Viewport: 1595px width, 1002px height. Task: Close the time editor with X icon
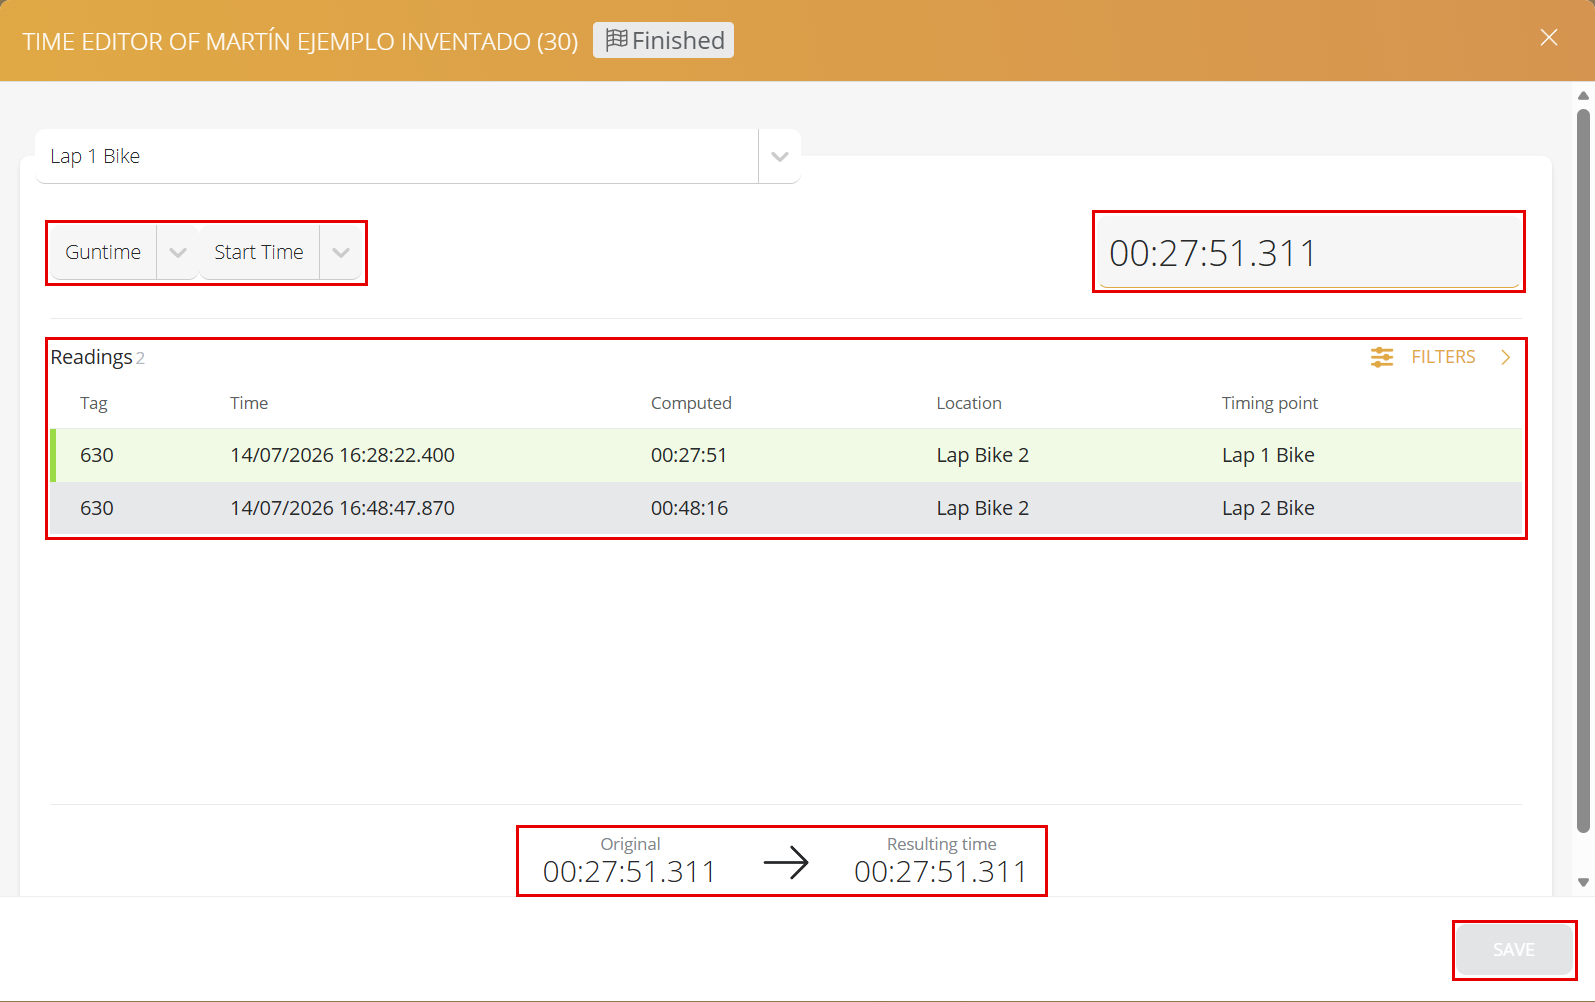(1549, 38)
